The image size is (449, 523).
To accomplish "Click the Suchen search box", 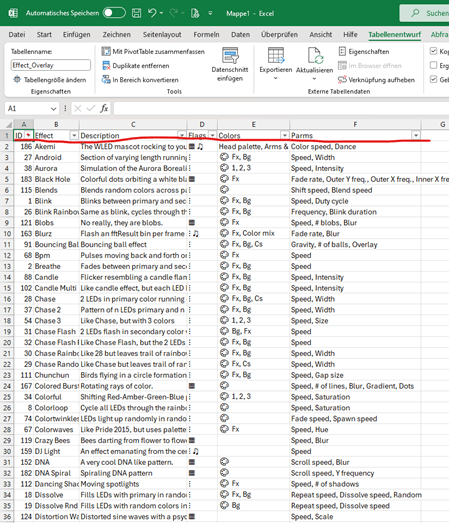I will [x=424, y=13].
